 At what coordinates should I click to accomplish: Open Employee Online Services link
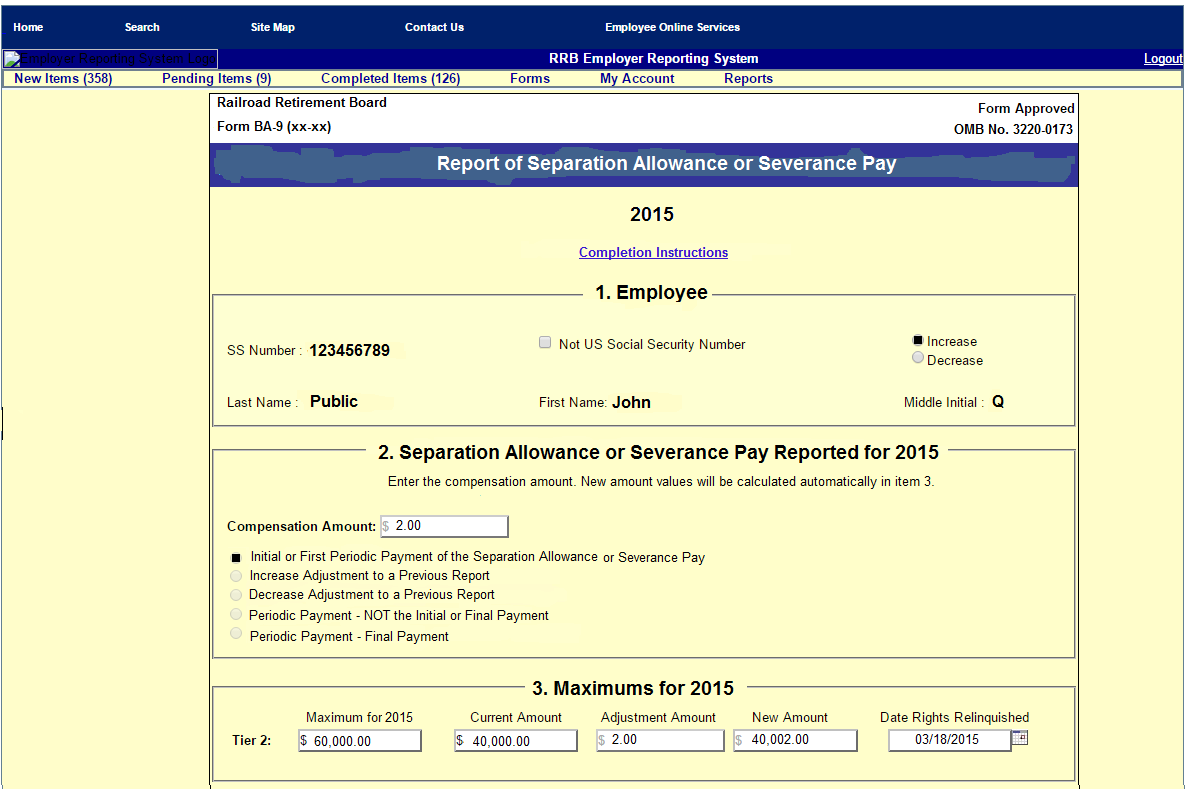point(672,27)
